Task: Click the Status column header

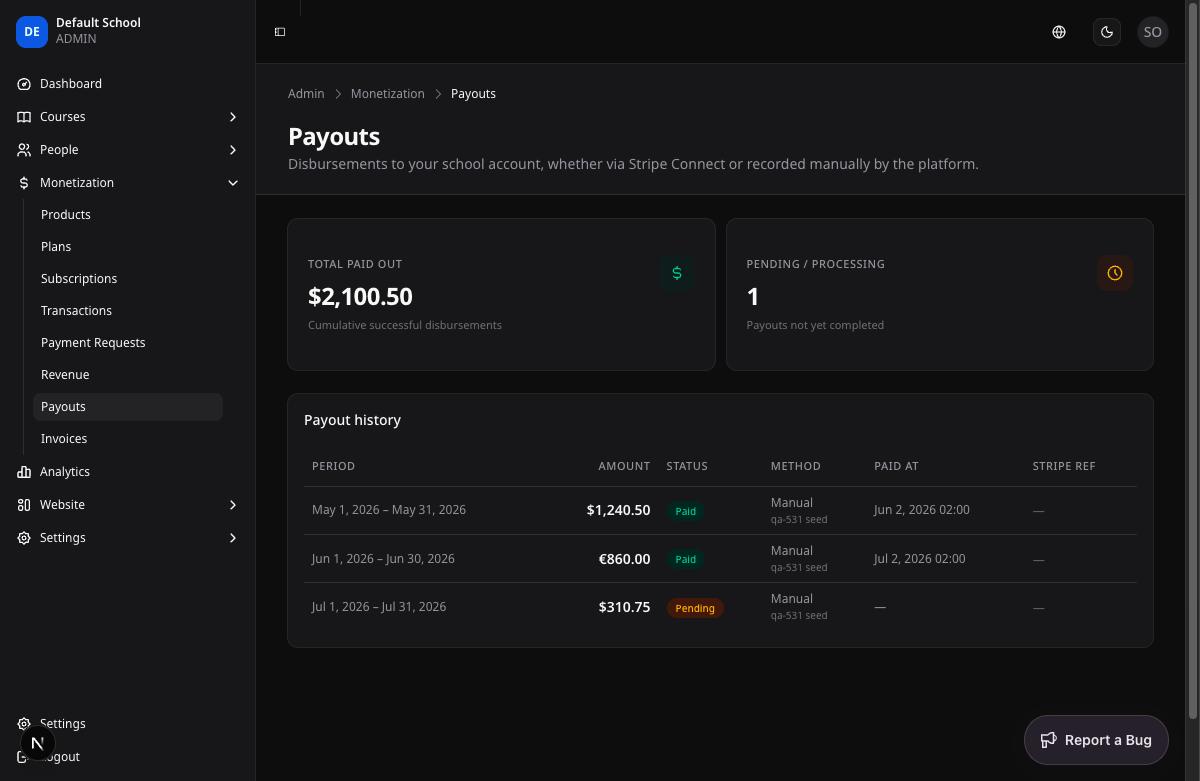Action: (x=687, y=466)
